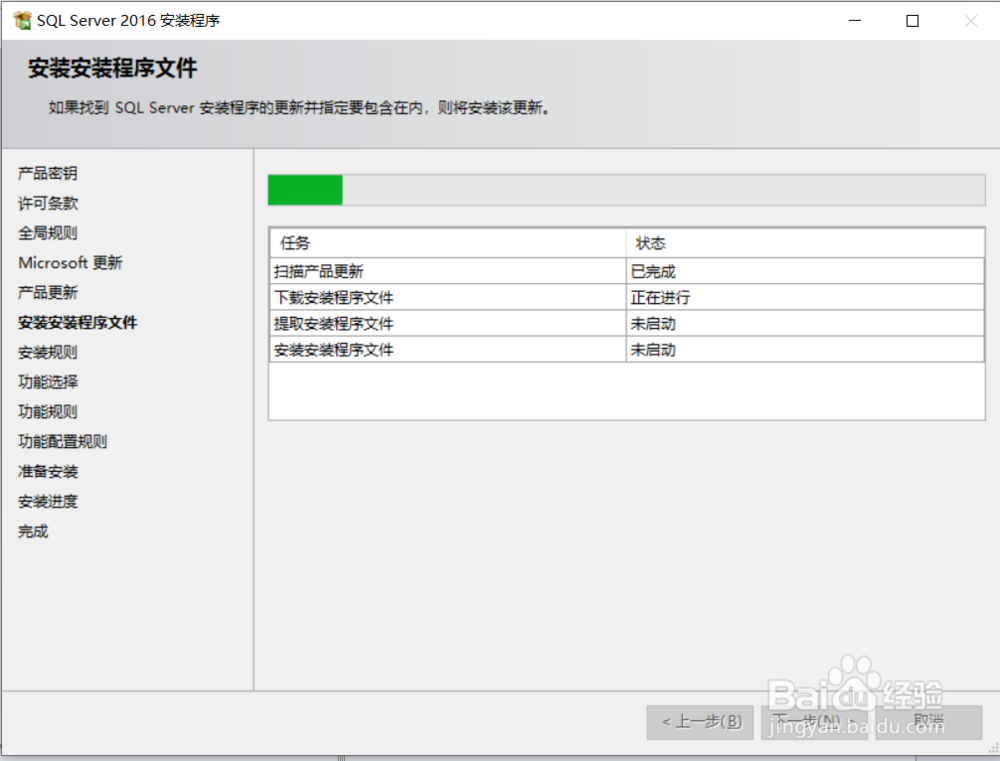Click the disabled close button of setup window
Viewport: 1000px width, 761px height.
tap(970, 20)
